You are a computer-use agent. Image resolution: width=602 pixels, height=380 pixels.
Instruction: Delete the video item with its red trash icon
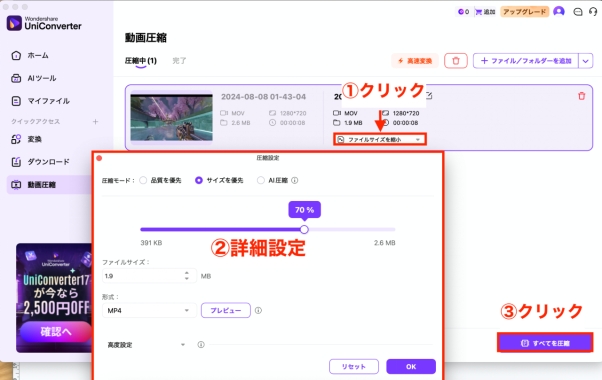tap(582, 96)
